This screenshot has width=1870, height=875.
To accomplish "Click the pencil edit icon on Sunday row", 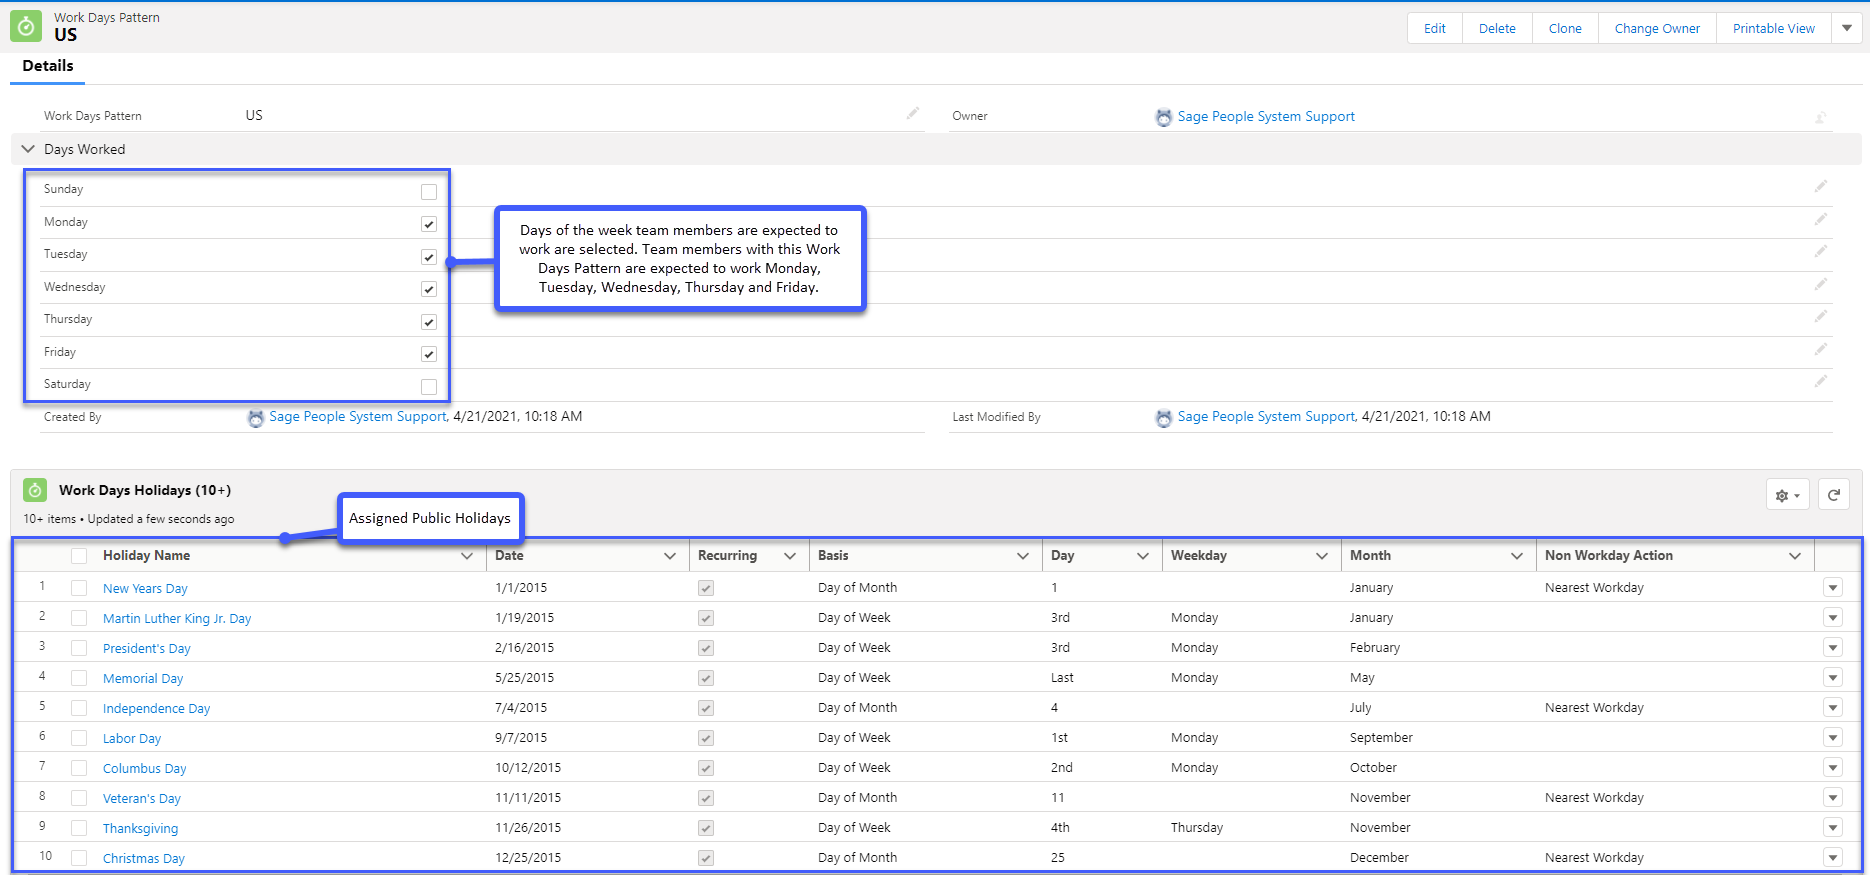I will (x=1820, y=186).
